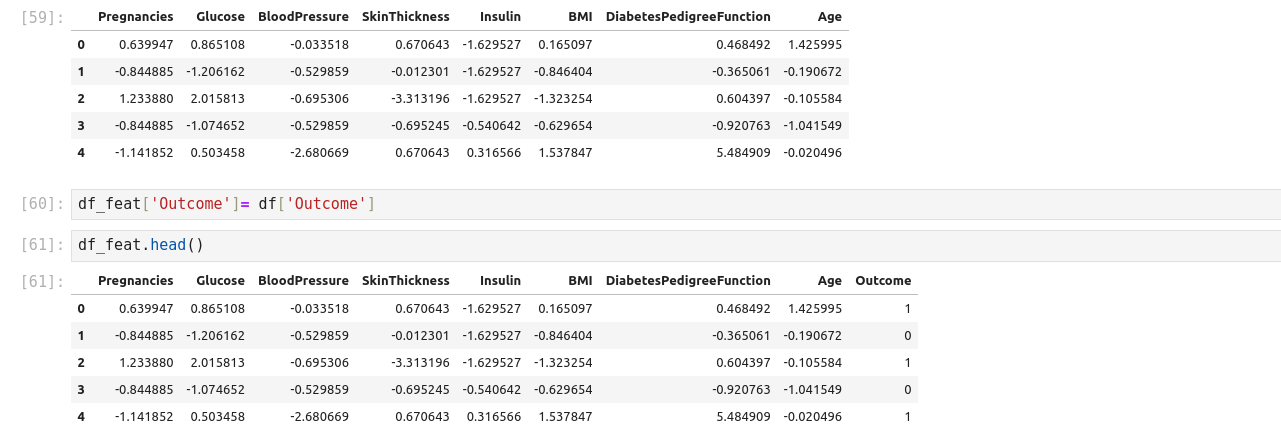Click BMI header in the bottom table
1281x448 pixels.
579,281
